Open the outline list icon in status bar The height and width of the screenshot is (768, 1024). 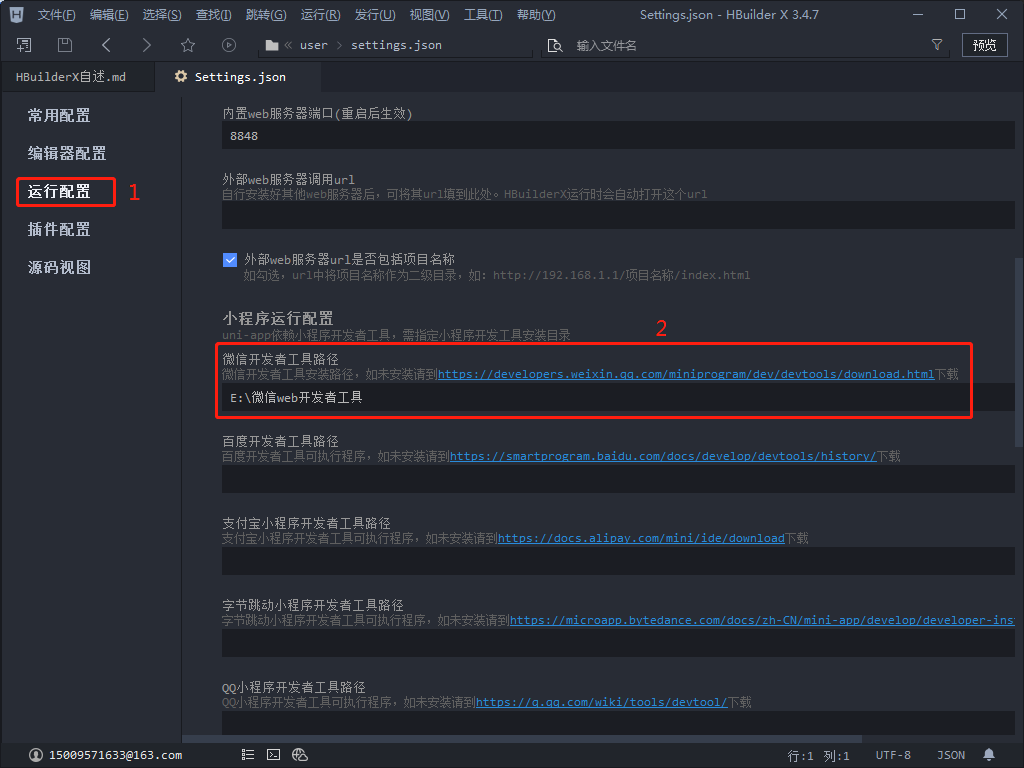point(248,755)
